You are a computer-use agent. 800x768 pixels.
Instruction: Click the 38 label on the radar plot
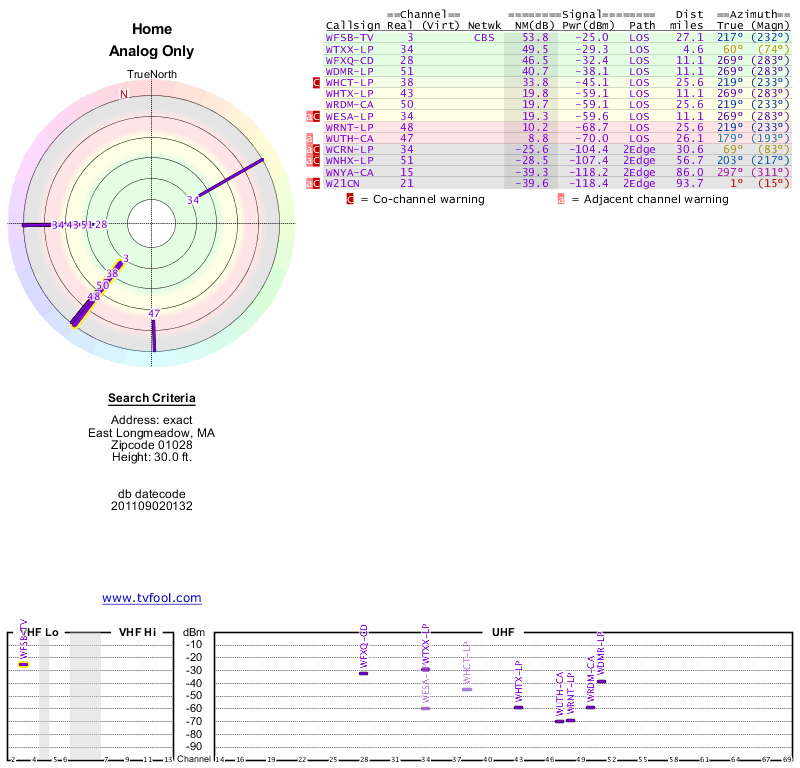point(112,274)
